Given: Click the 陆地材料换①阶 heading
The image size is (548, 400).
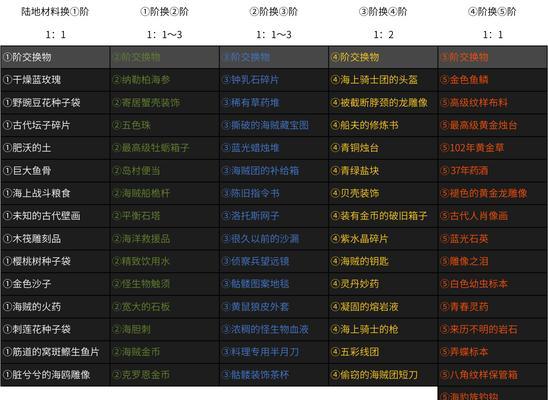Looking at the screenshot, I should [55, 12].
